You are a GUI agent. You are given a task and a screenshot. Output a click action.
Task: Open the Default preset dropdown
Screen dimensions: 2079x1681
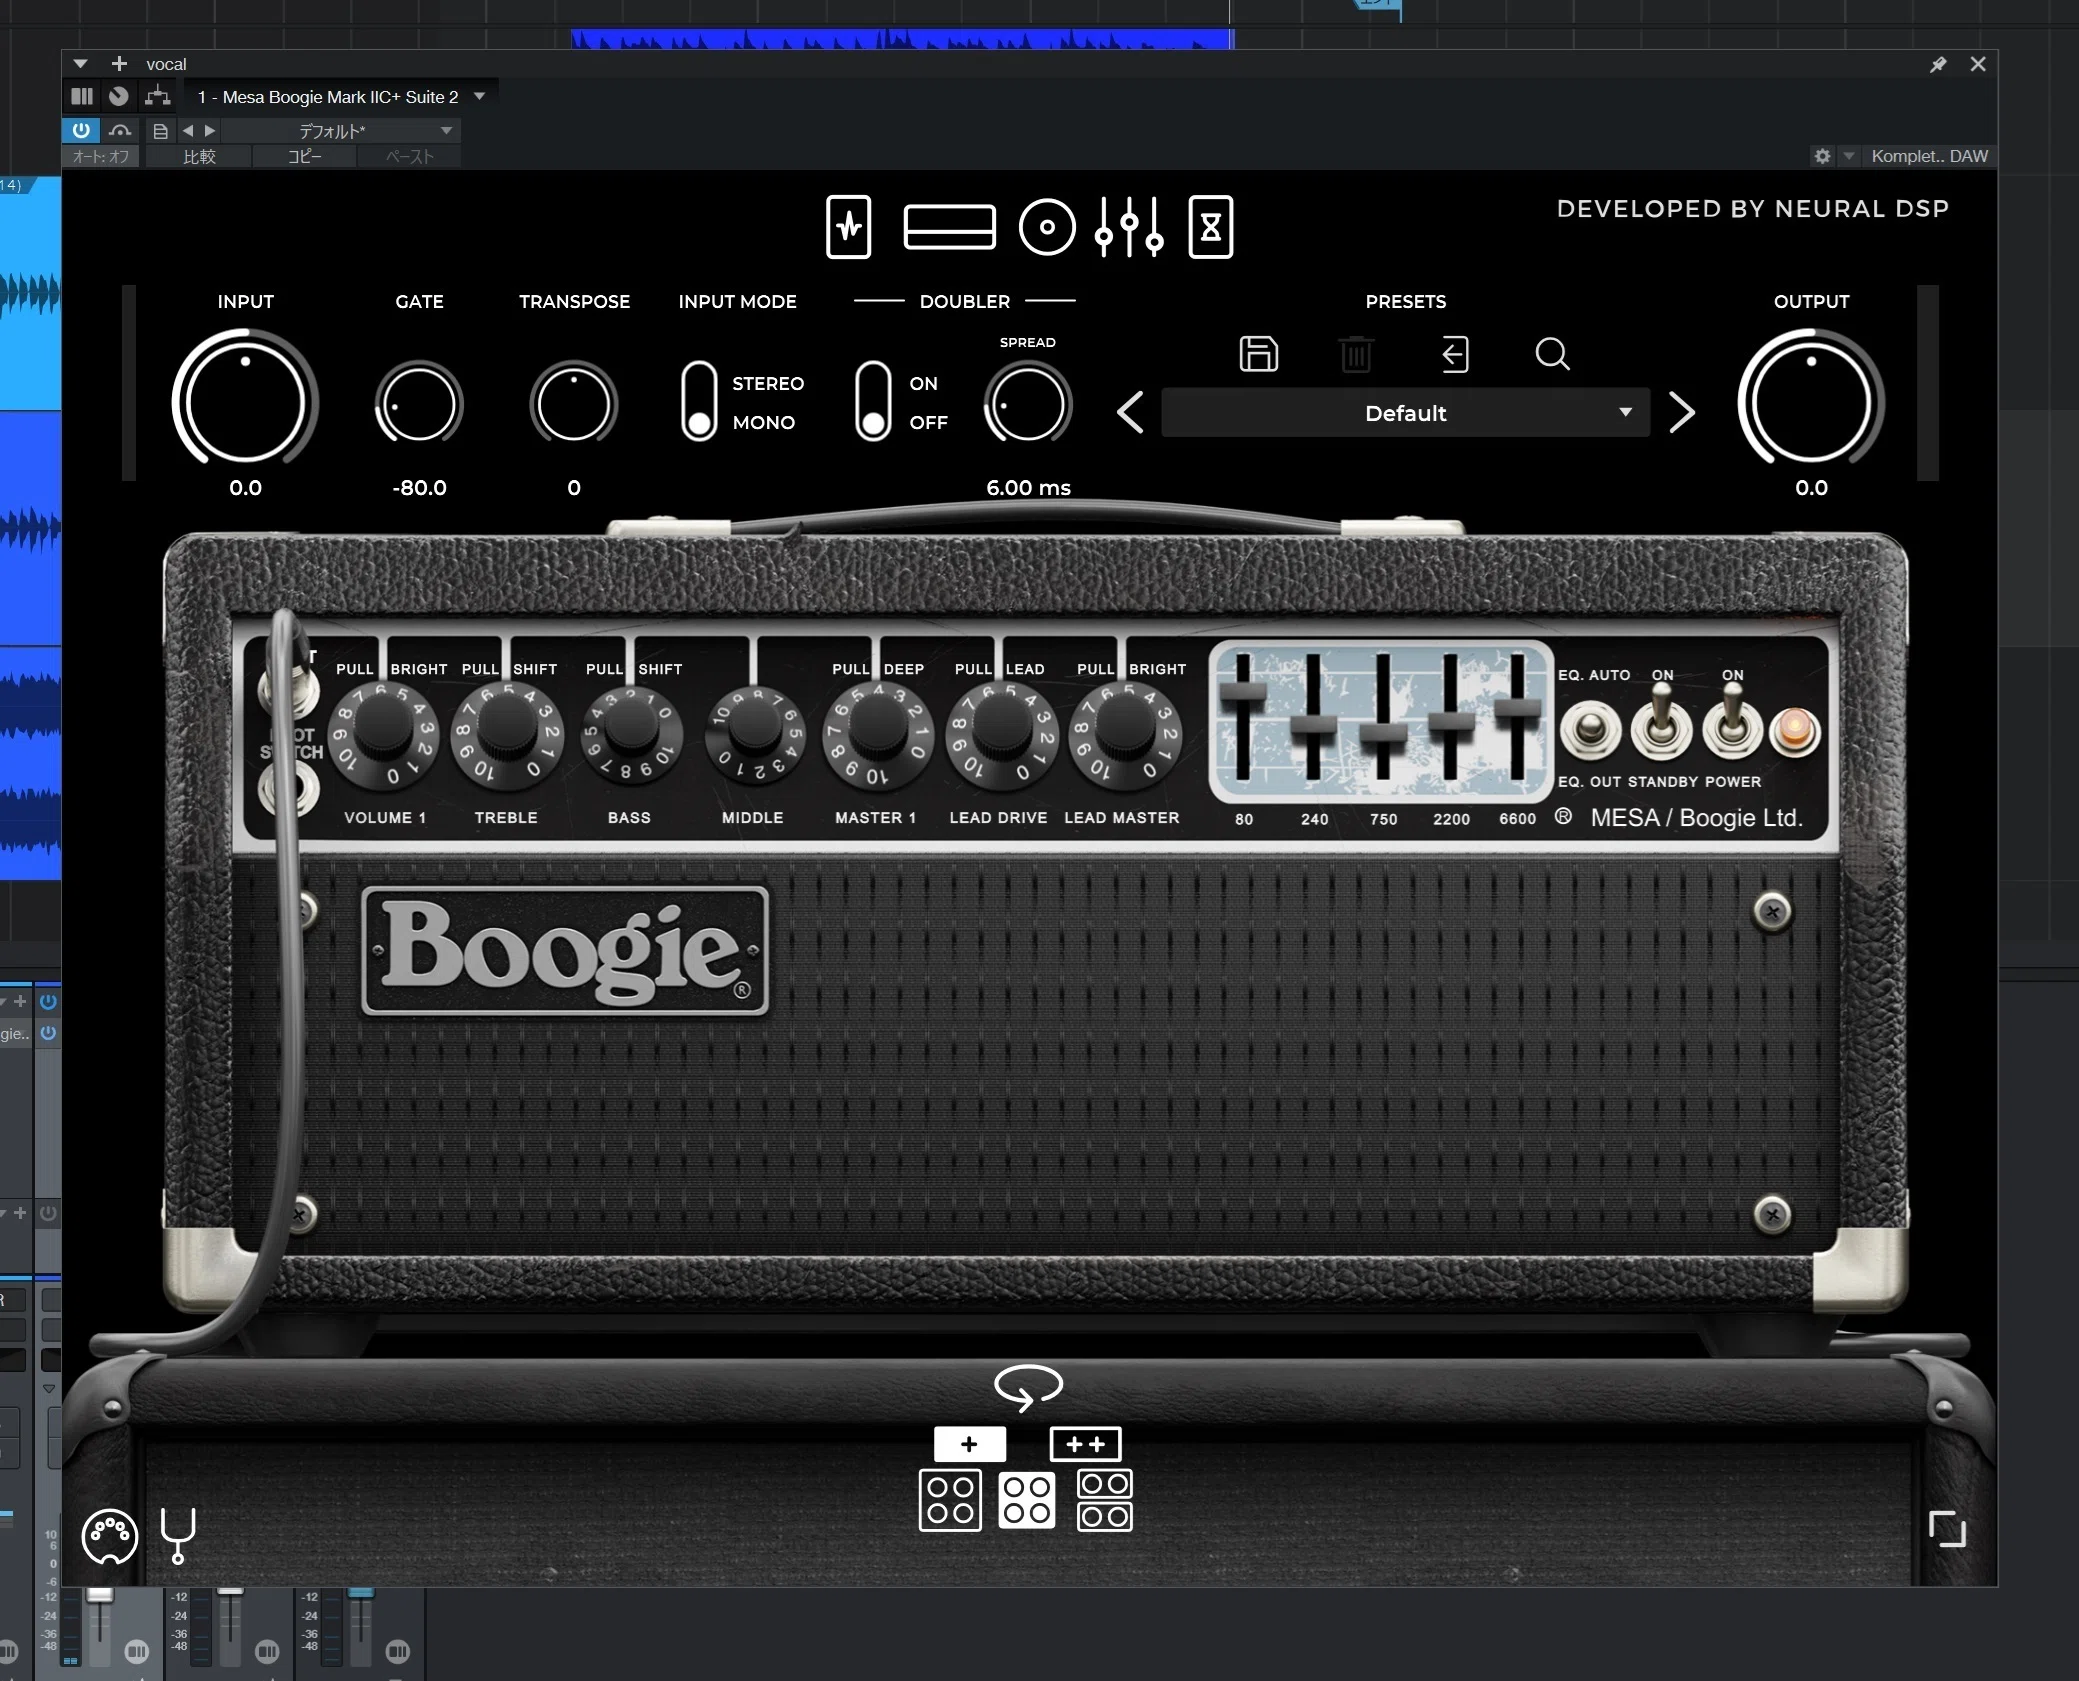pyautogui.click(x=1405, y=413)
